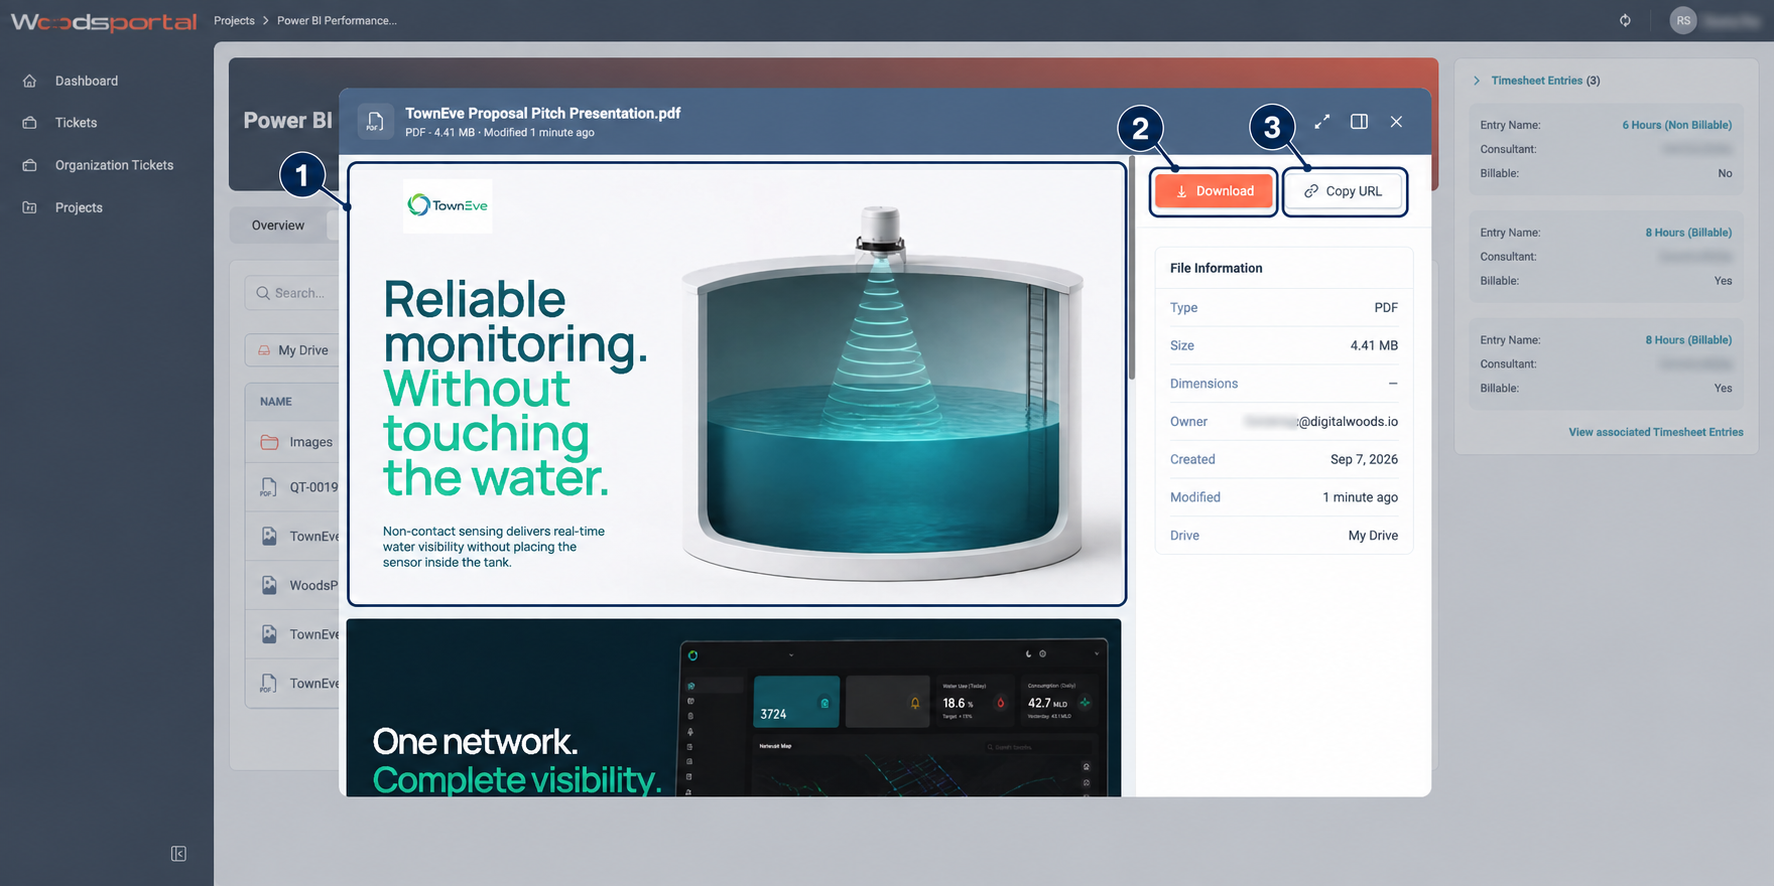Click the WoodsP image file icon

pyautogui.click(x=269, y=585)
